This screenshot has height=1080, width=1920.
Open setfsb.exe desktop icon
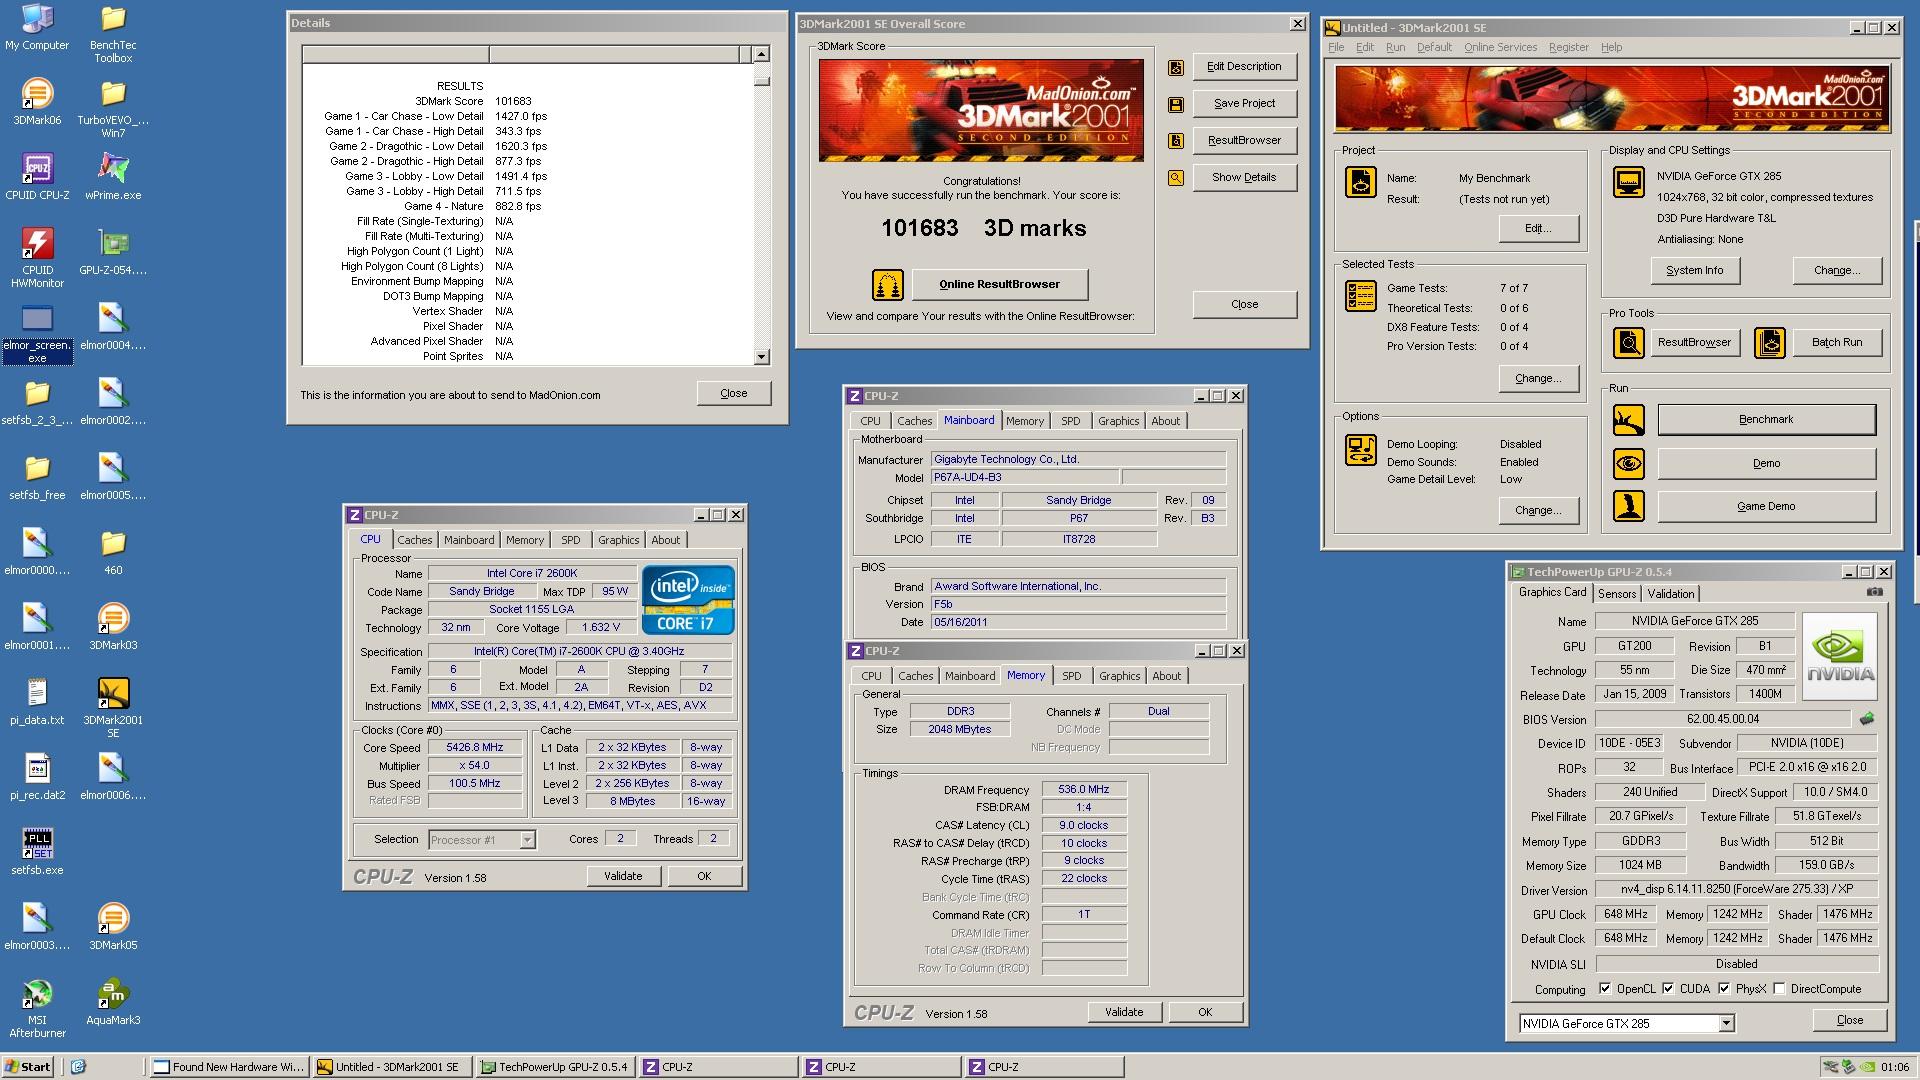point(37,852)
